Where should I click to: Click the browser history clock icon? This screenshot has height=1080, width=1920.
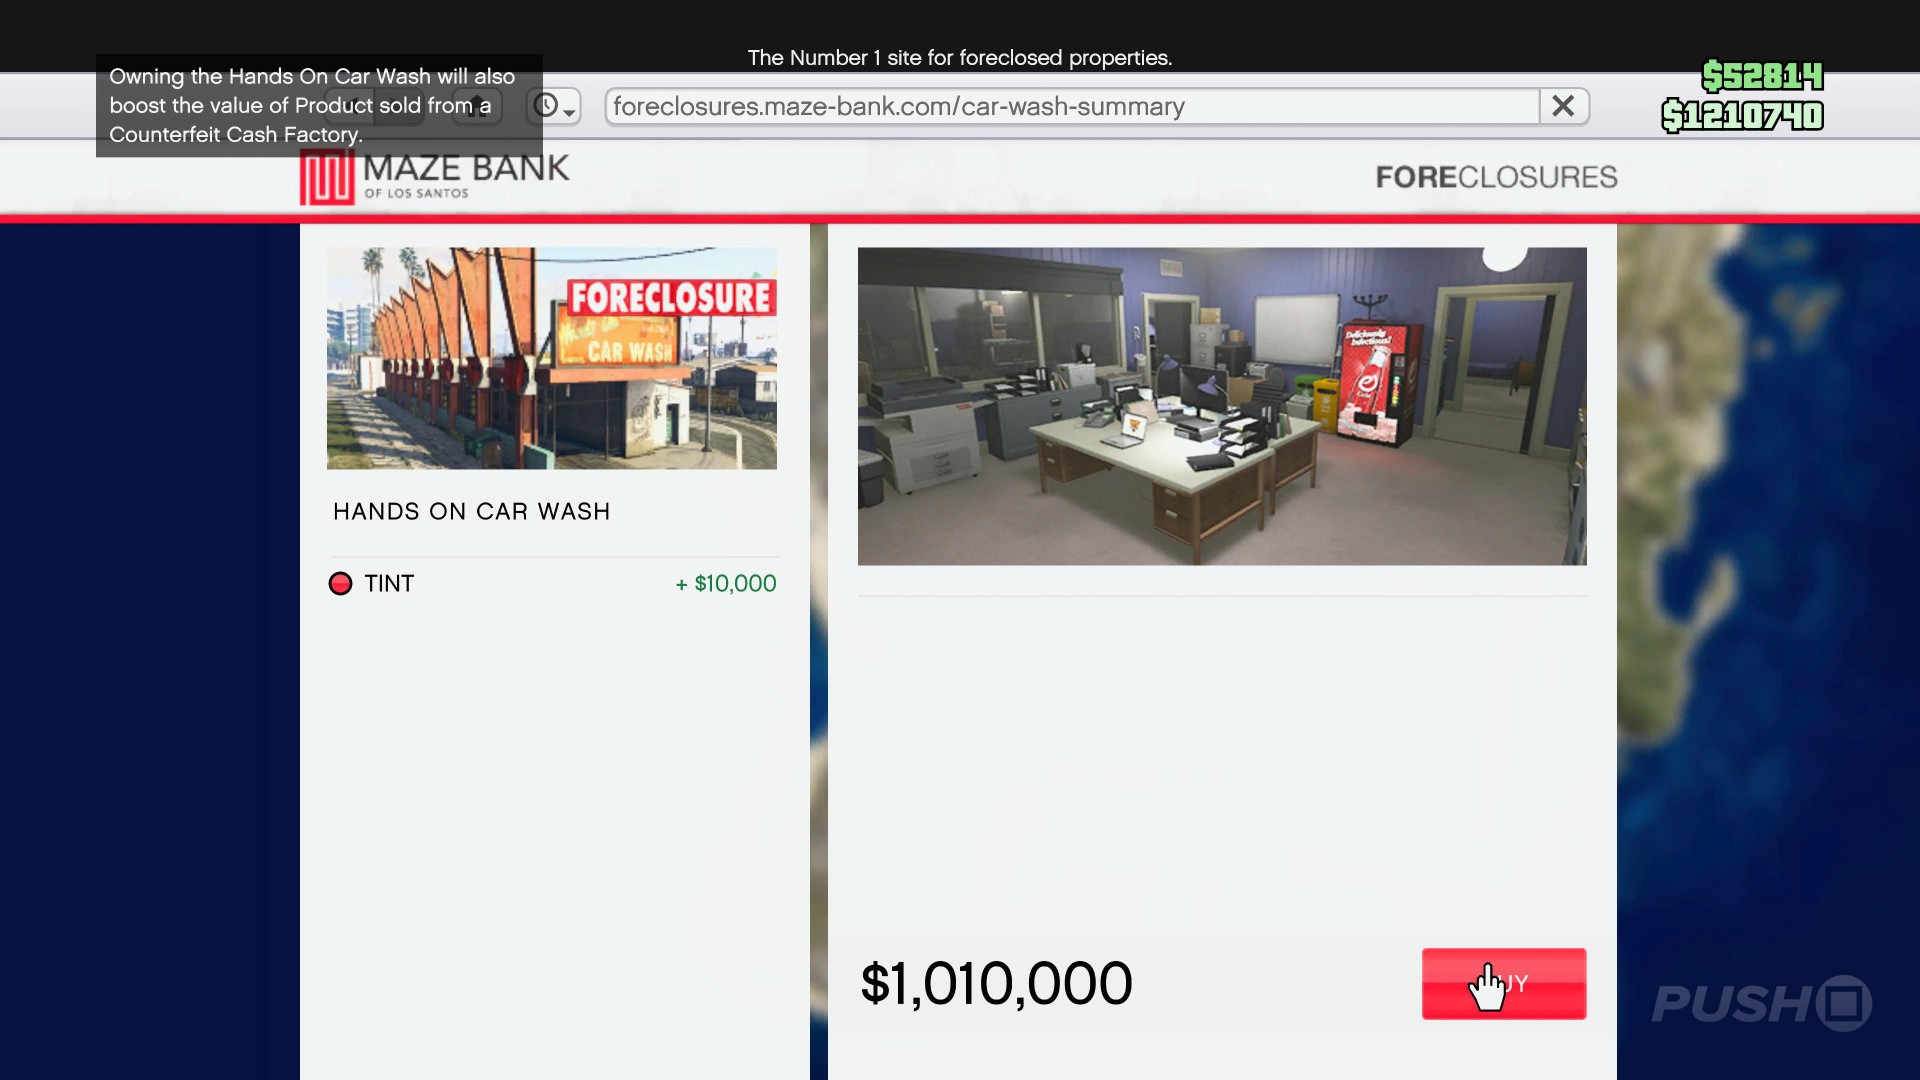pyautogui.click(x=546, y=106)
